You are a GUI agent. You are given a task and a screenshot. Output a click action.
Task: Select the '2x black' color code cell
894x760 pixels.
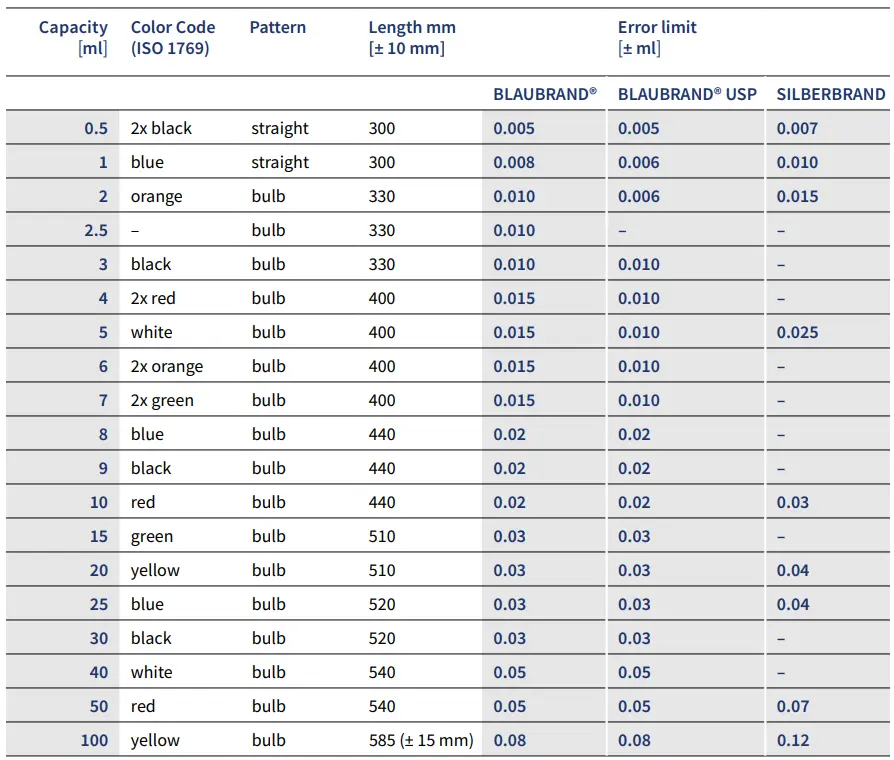(x=161, y=128)
